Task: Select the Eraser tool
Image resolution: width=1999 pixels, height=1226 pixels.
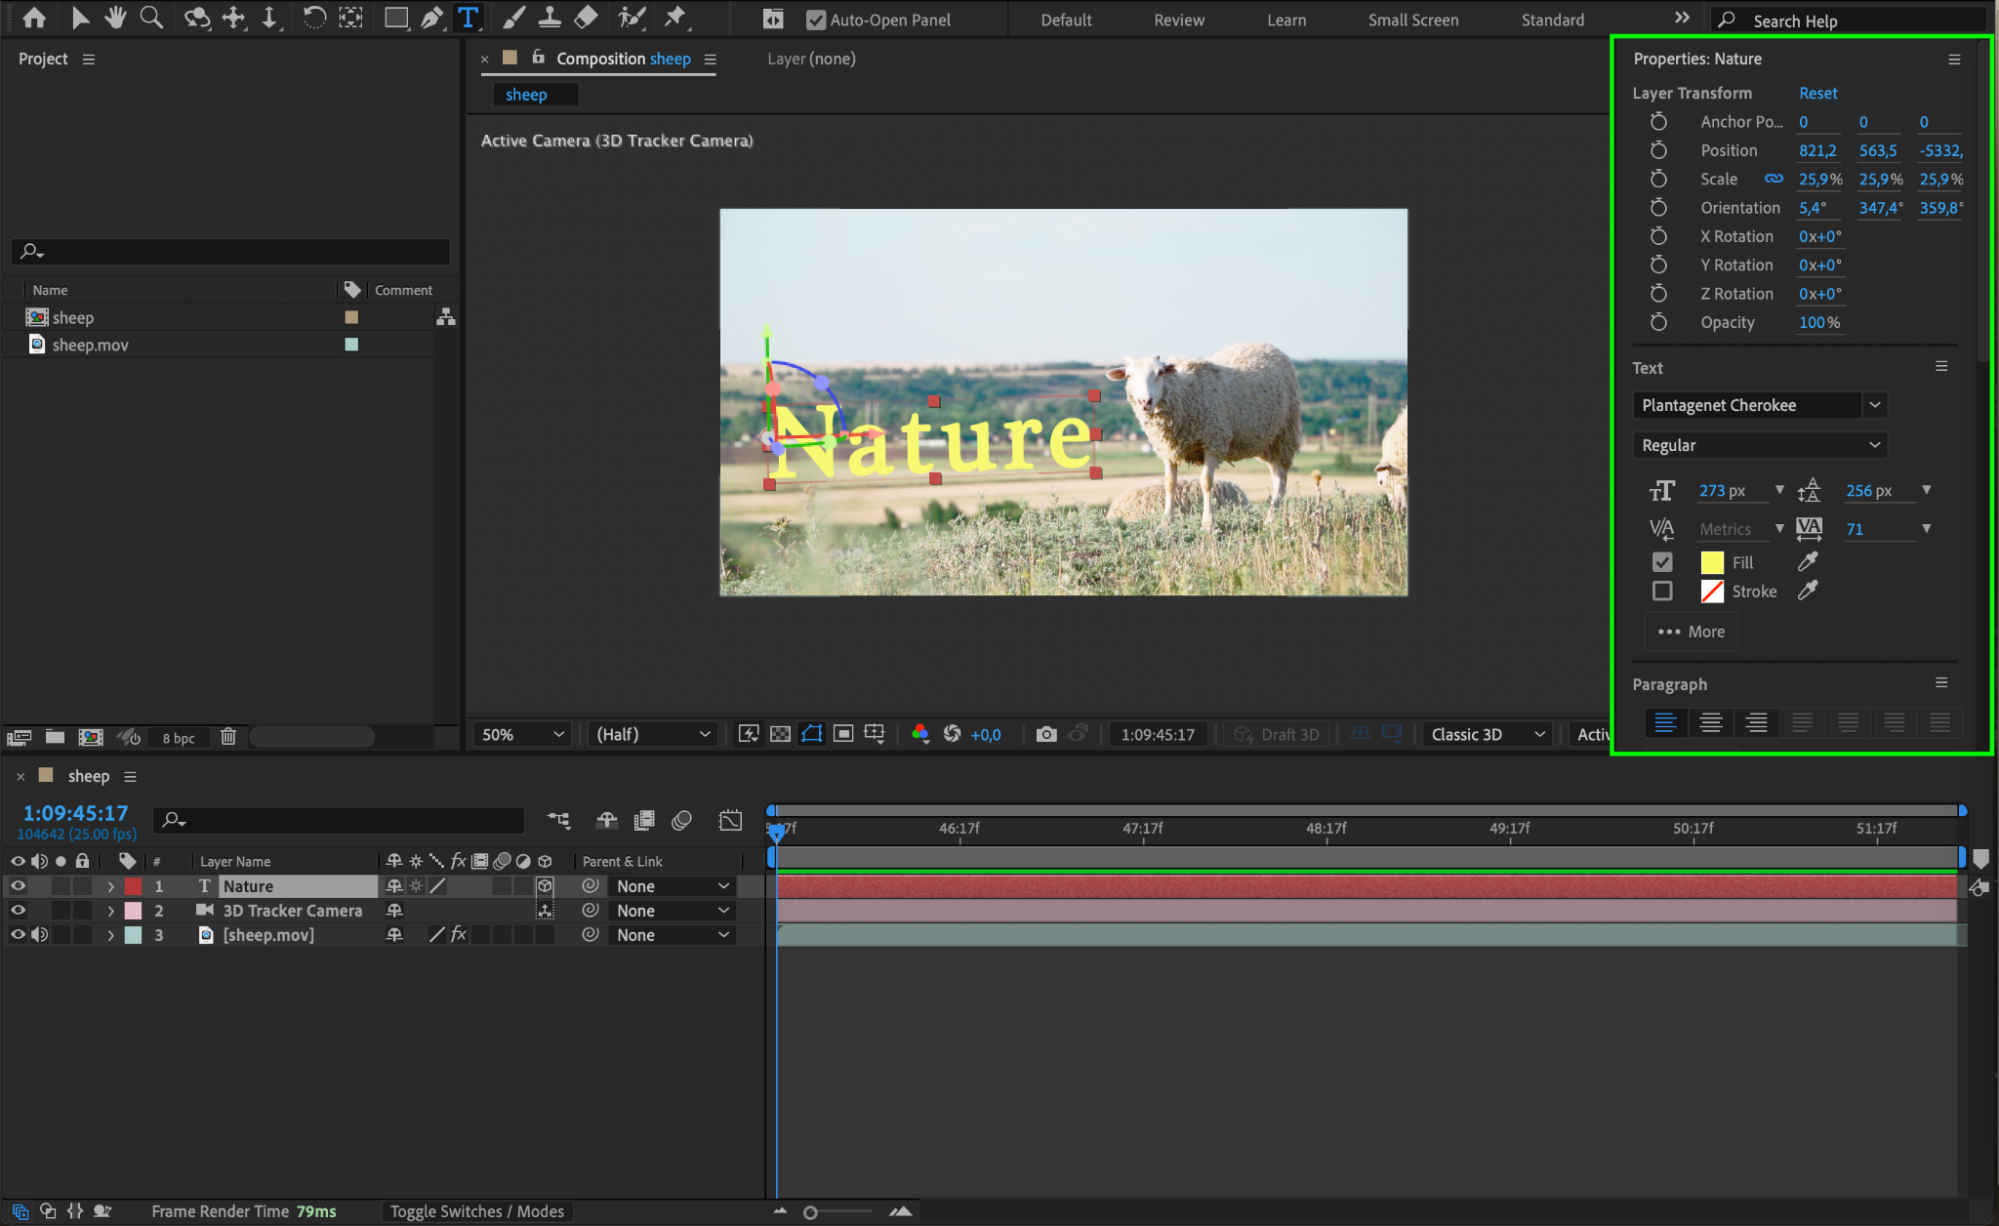Action: (586, 18)
